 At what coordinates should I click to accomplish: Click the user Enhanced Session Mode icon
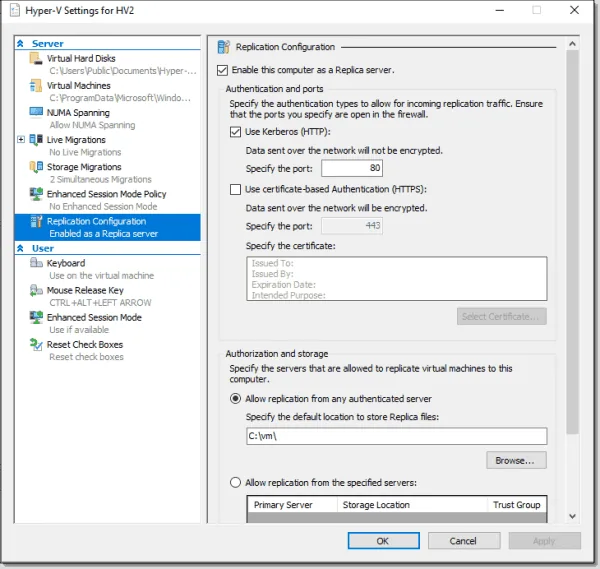tap(36, 317)
